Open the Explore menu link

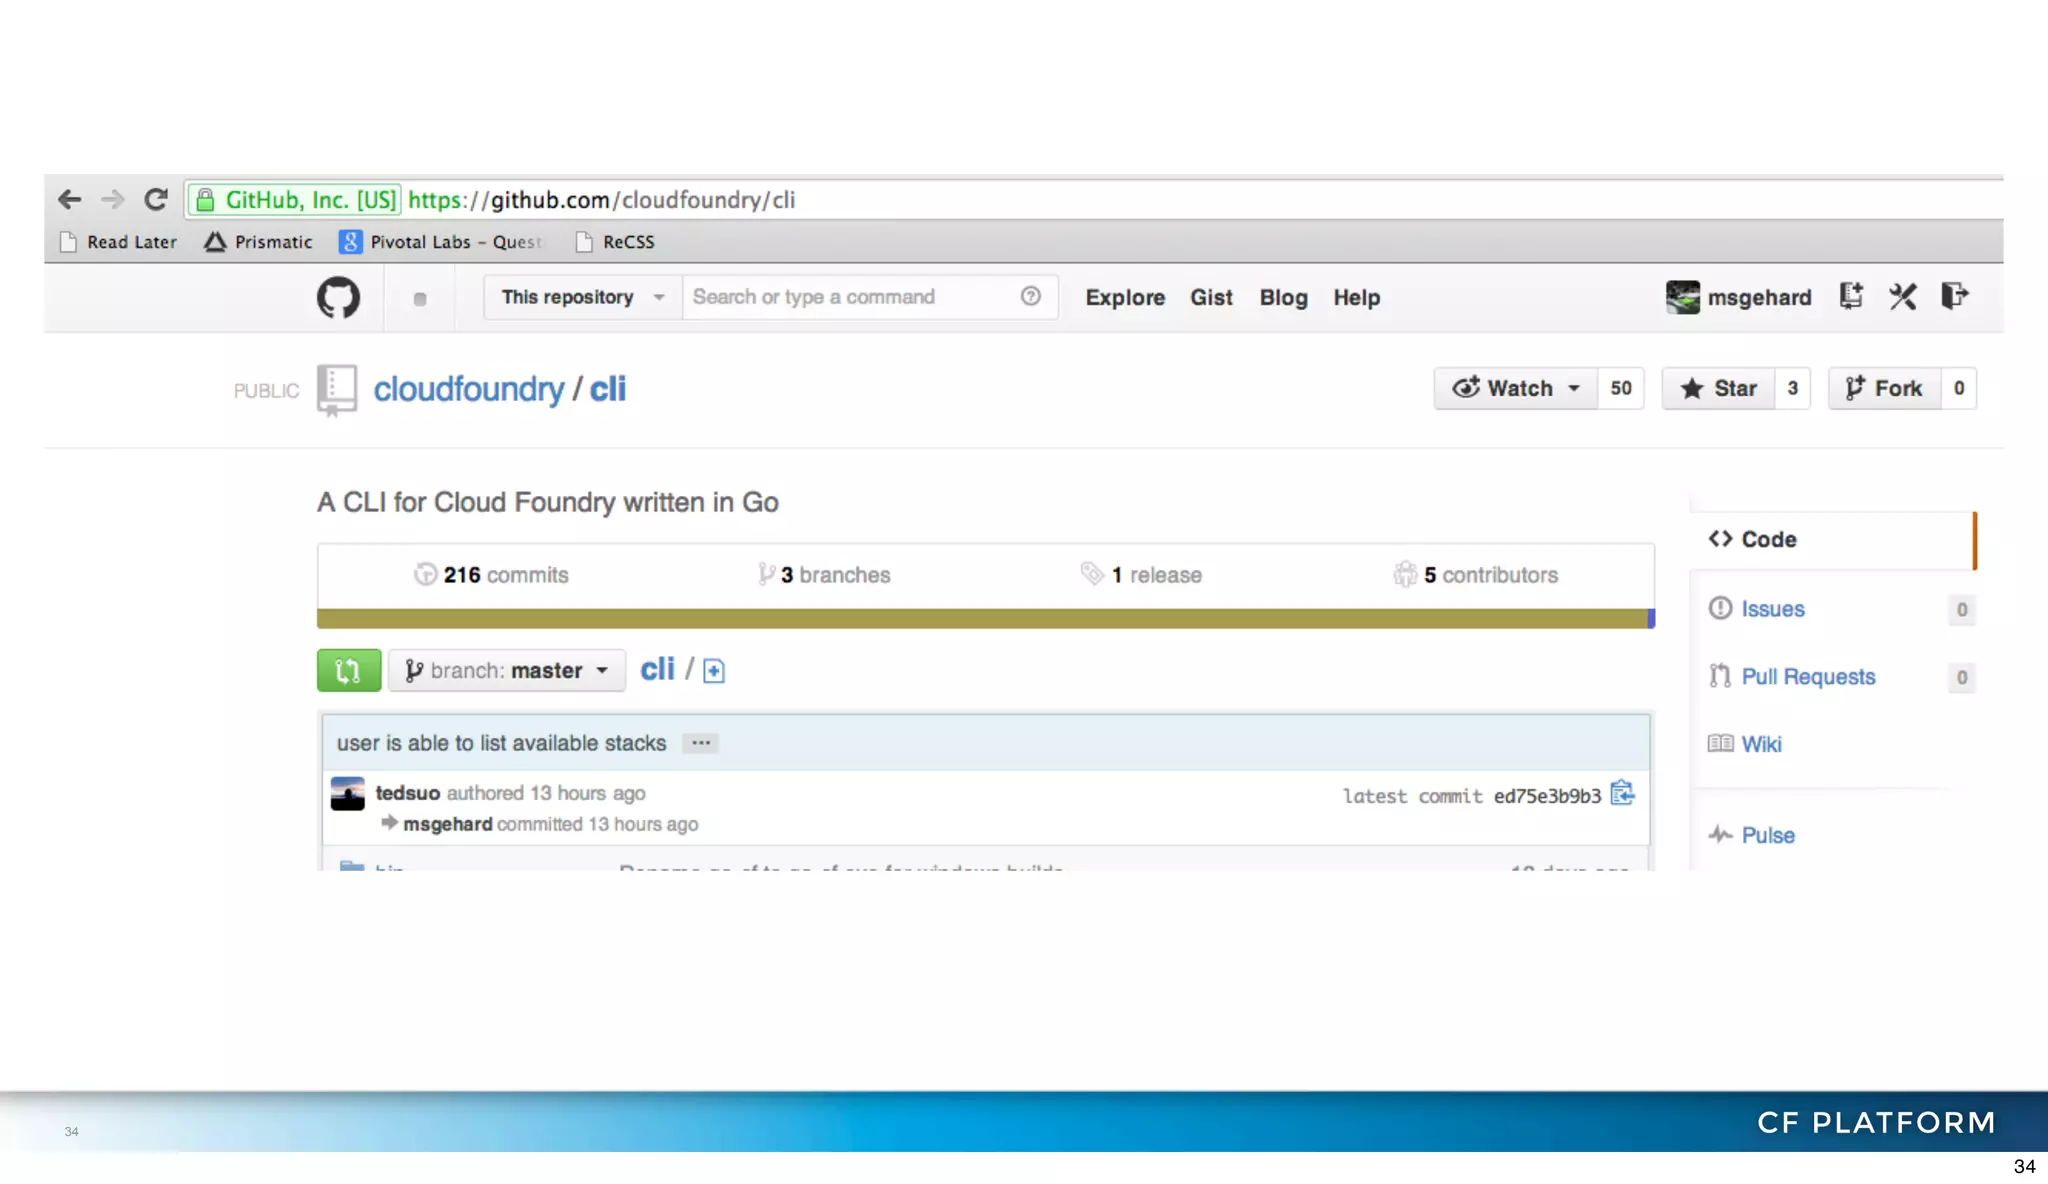tap(1124, 298)
